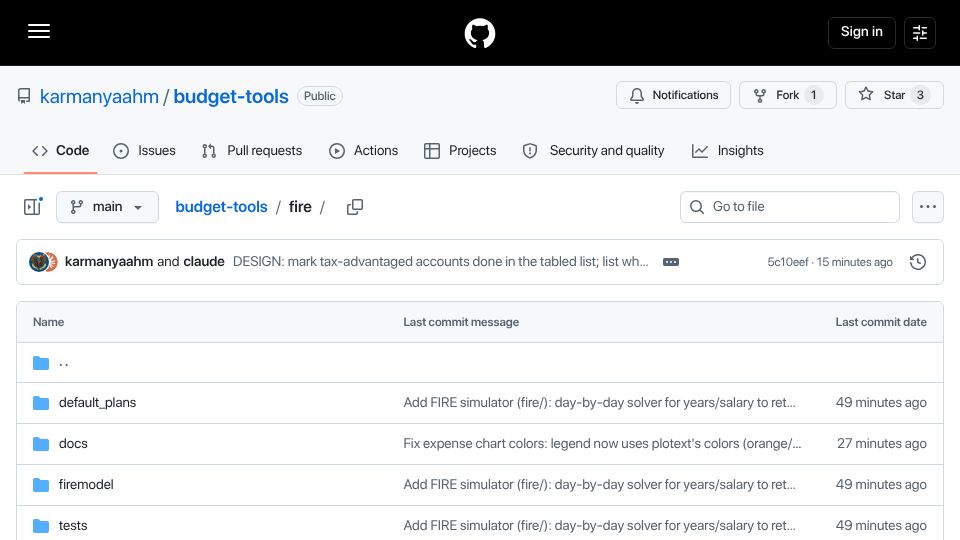
Task: Click the Notifications bell button
Action: [673, 95]
